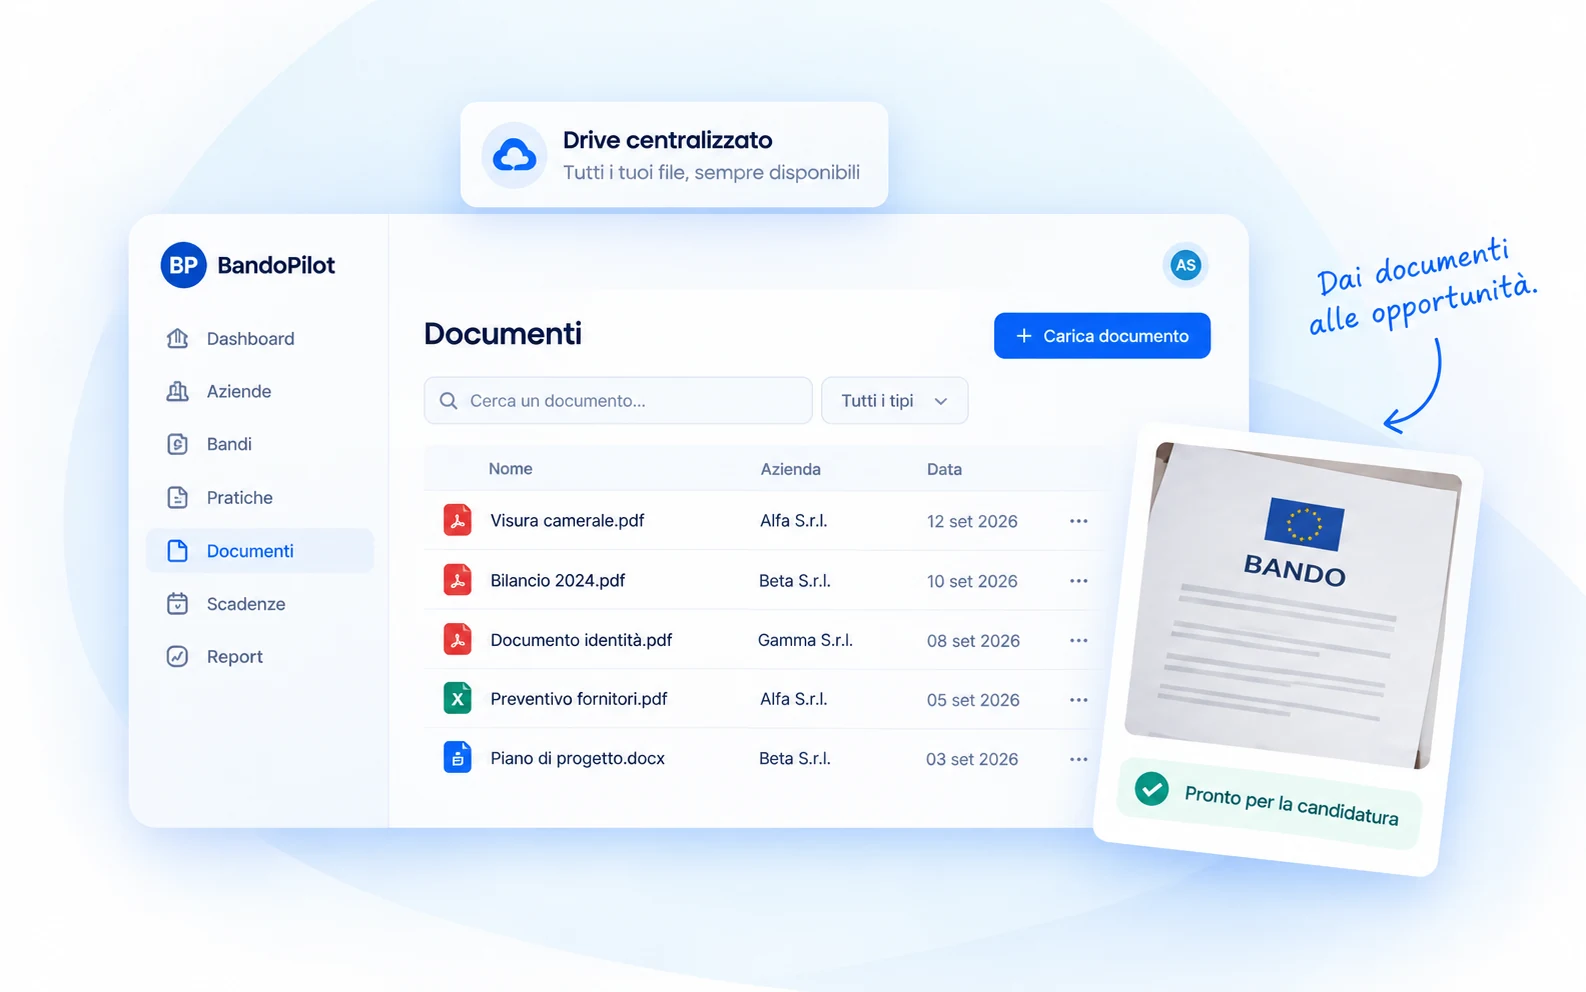Click the date 12 set 2026
This screenshot has width=1586, height=992.
pos(972,521)
